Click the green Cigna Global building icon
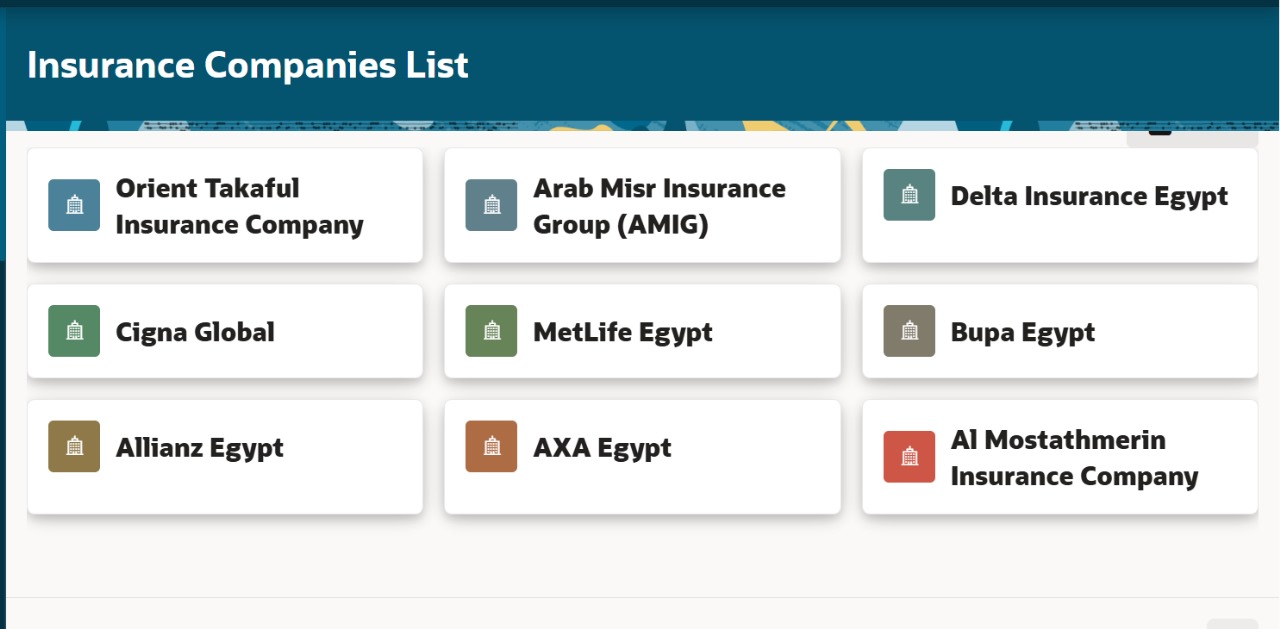Image resolution: width=1280 pixels, height=629 pixels. pos(73,331)
